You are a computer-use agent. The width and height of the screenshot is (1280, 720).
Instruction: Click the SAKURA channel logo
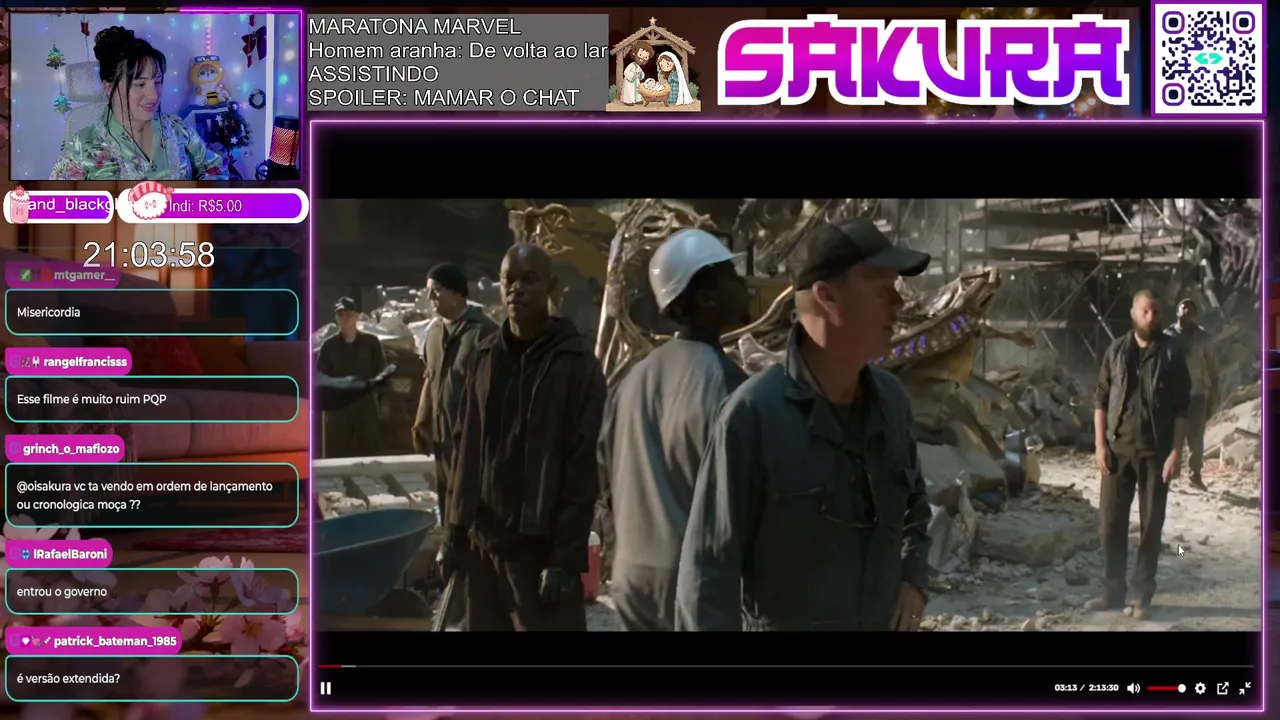click(x=923, y=62)
